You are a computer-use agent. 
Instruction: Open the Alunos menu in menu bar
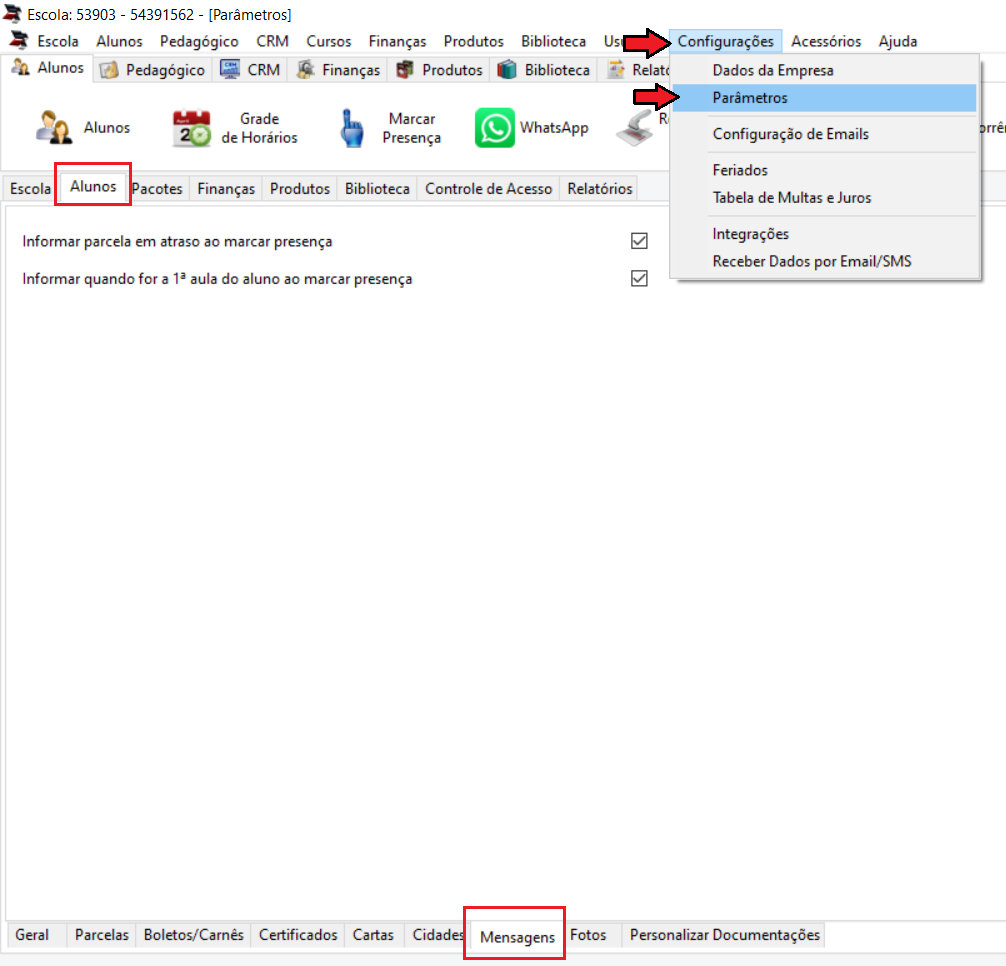click(119, 41)
